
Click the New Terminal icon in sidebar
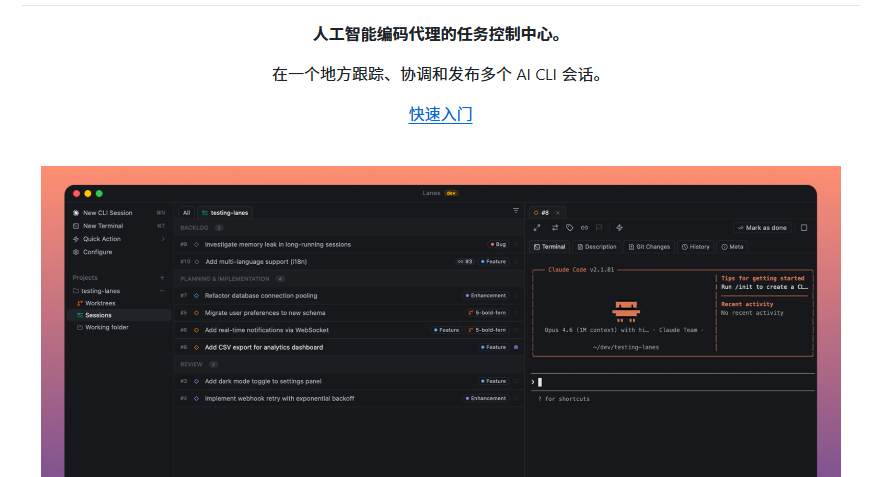tap(76, 226)
